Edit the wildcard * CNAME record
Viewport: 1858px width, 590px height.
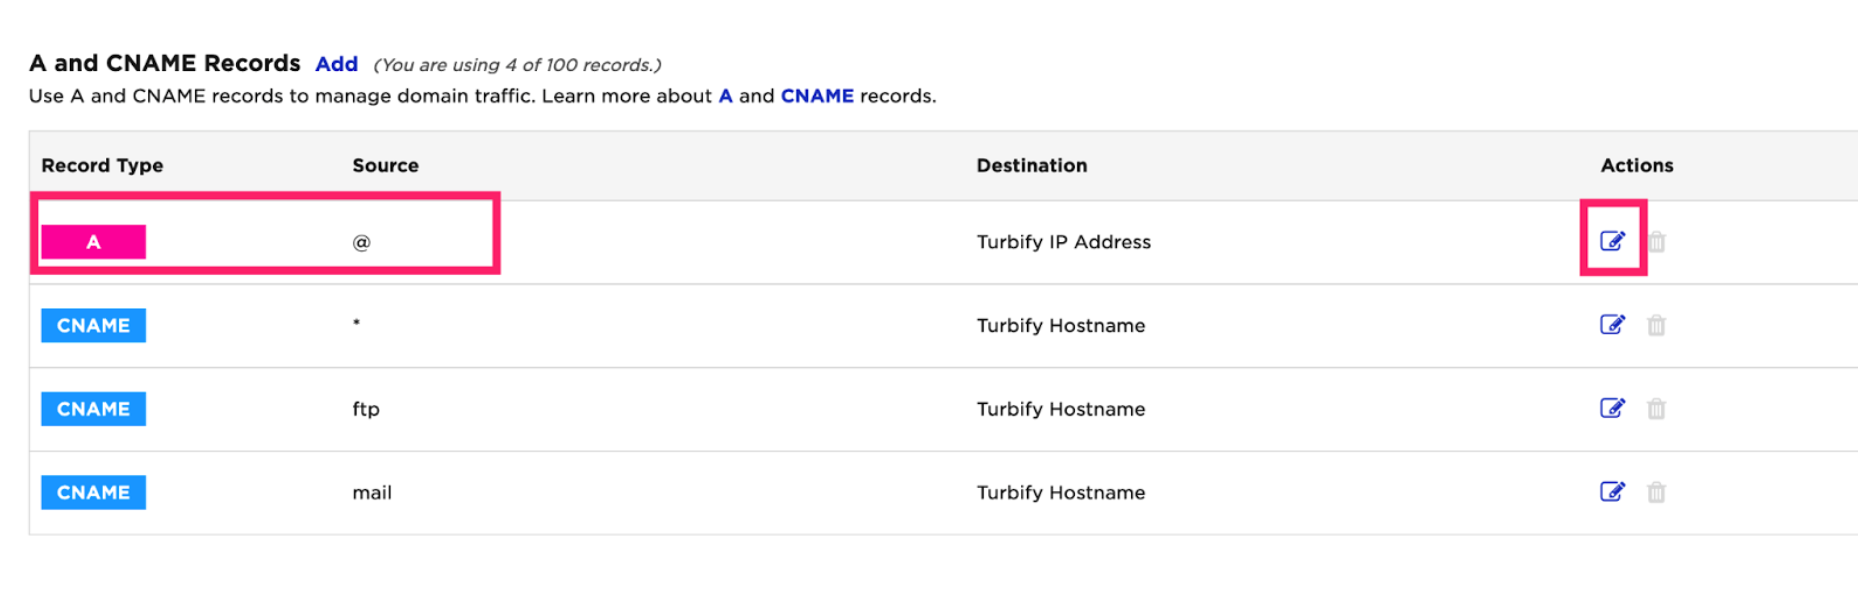[1612, 325]
